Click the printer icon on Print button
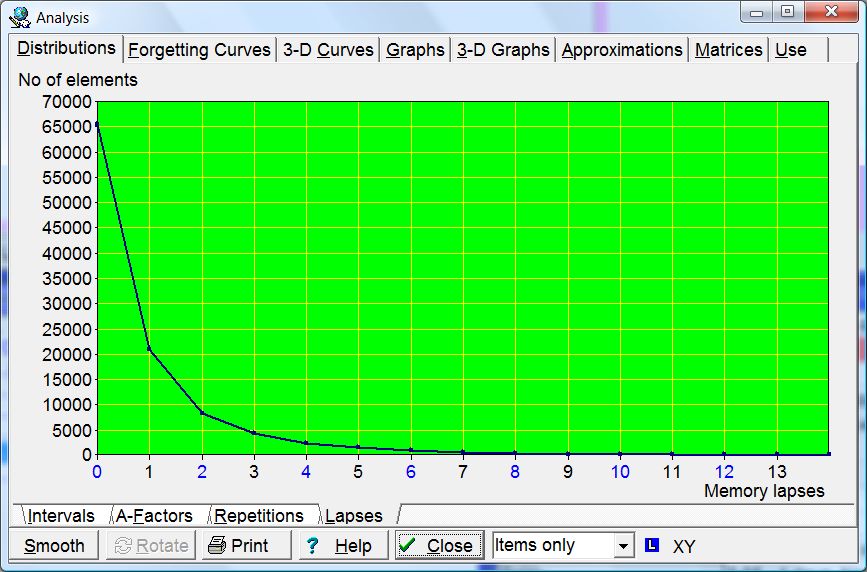This screenshot has height=572, width=867. pos(217,545)
